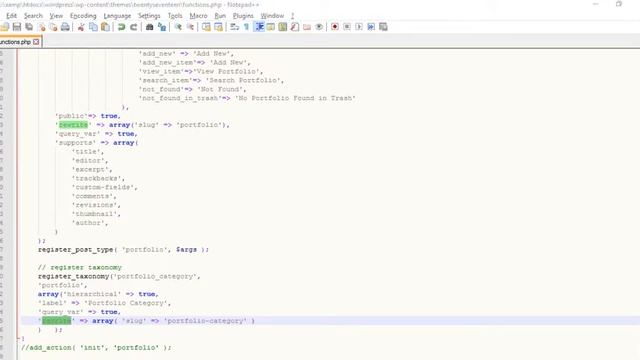Open the Window menu
The width and height of the screenshot is (640, 360).
click(x=272, y=16)
